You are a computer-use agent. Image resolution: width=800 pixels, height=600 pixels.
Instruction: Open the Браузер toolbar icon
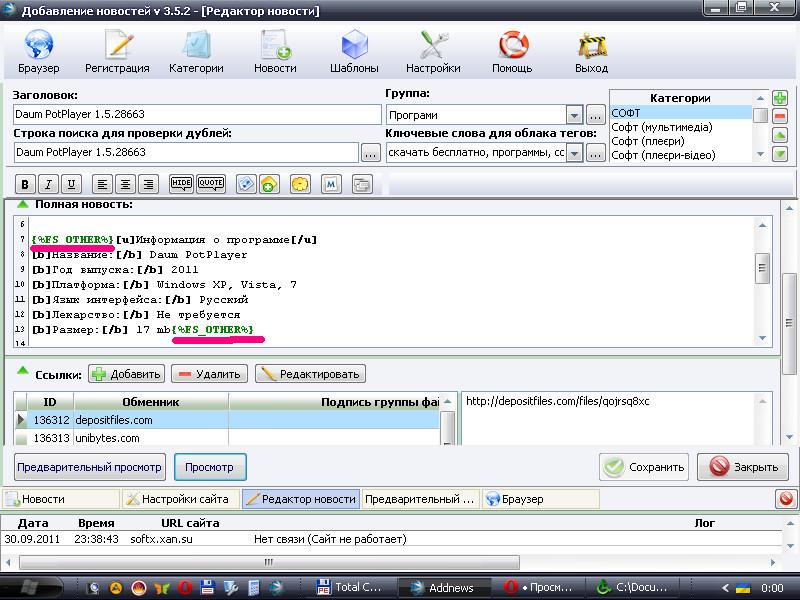(x=38, y=51)
